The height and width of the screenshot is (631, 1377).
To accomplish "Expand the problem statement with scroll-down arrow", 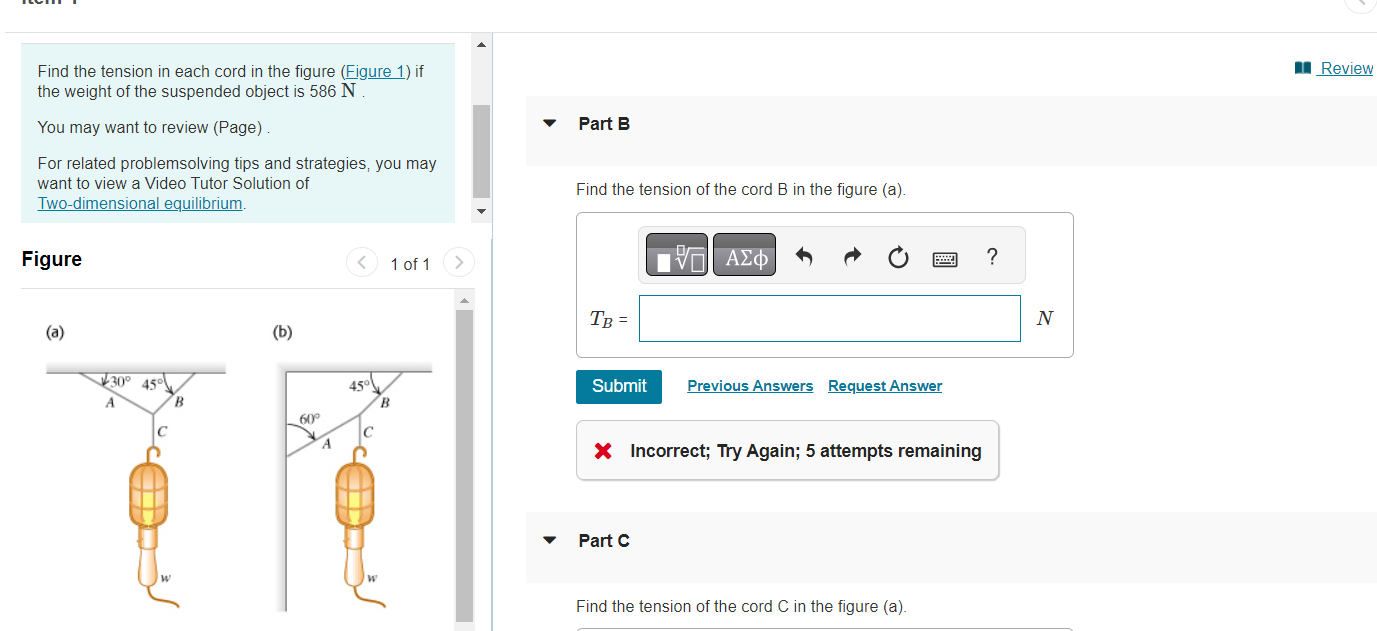I will click(x=481, y=211).
